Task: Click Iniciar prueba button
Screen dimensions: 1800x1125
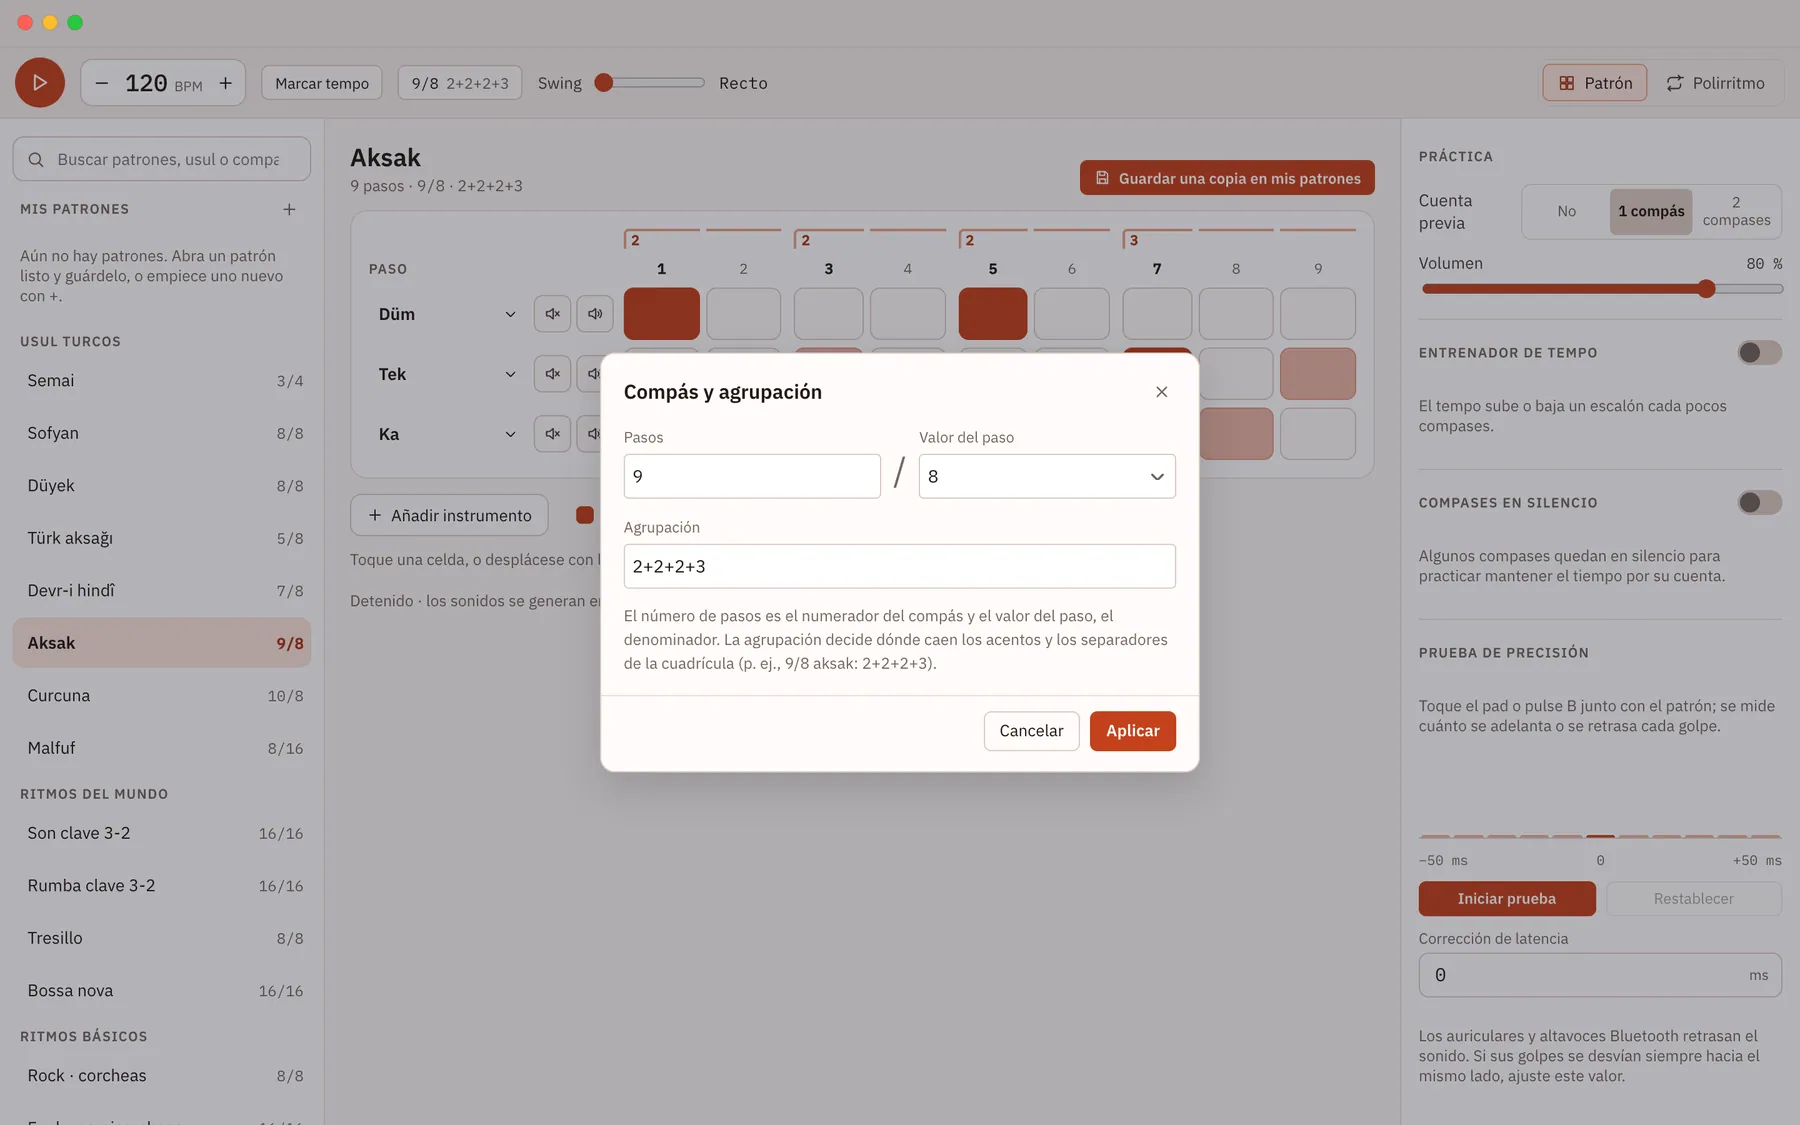Action: pos(1507,899)
